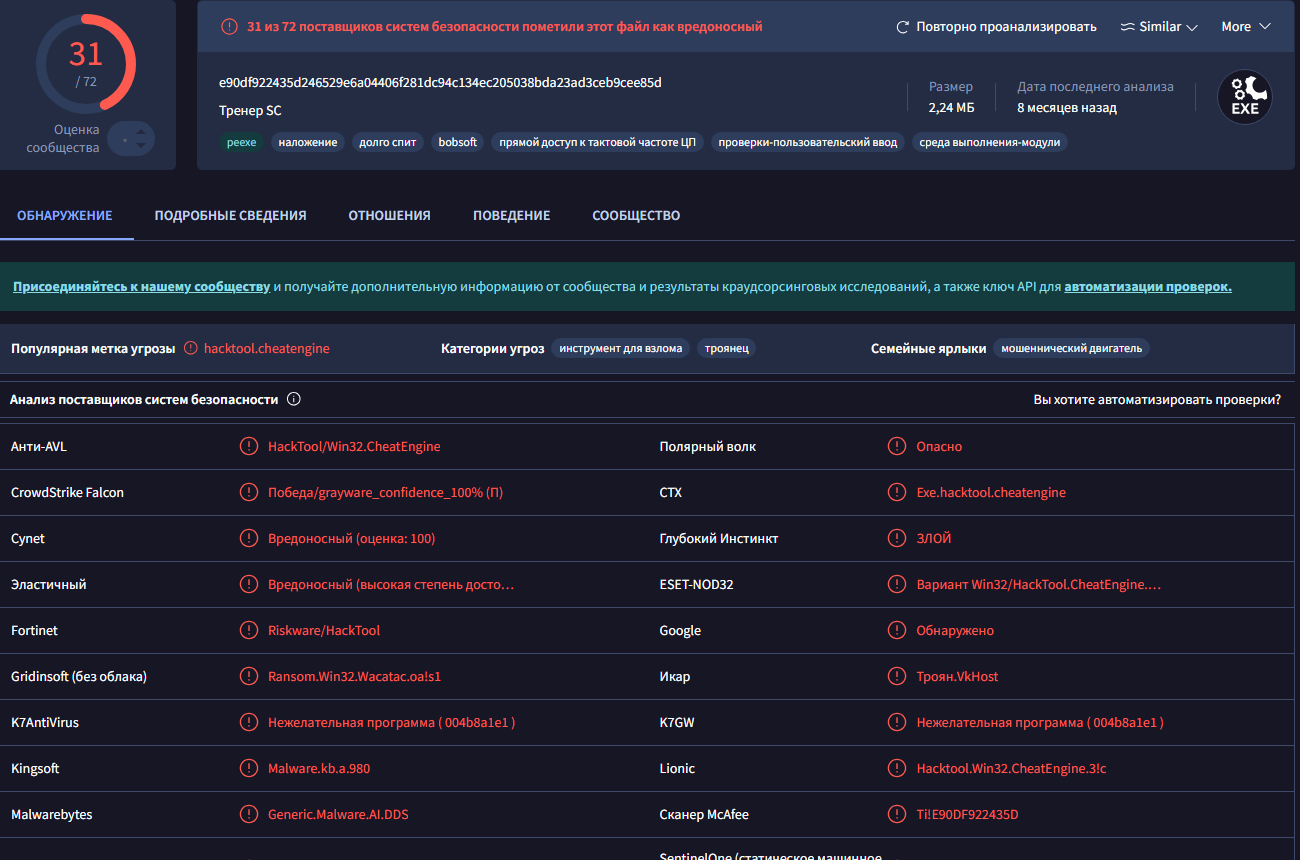Image resolution: width=1300 pixels, height=860 pixels.
Task: Select the bobsoft tag
Action: point(458,142)
